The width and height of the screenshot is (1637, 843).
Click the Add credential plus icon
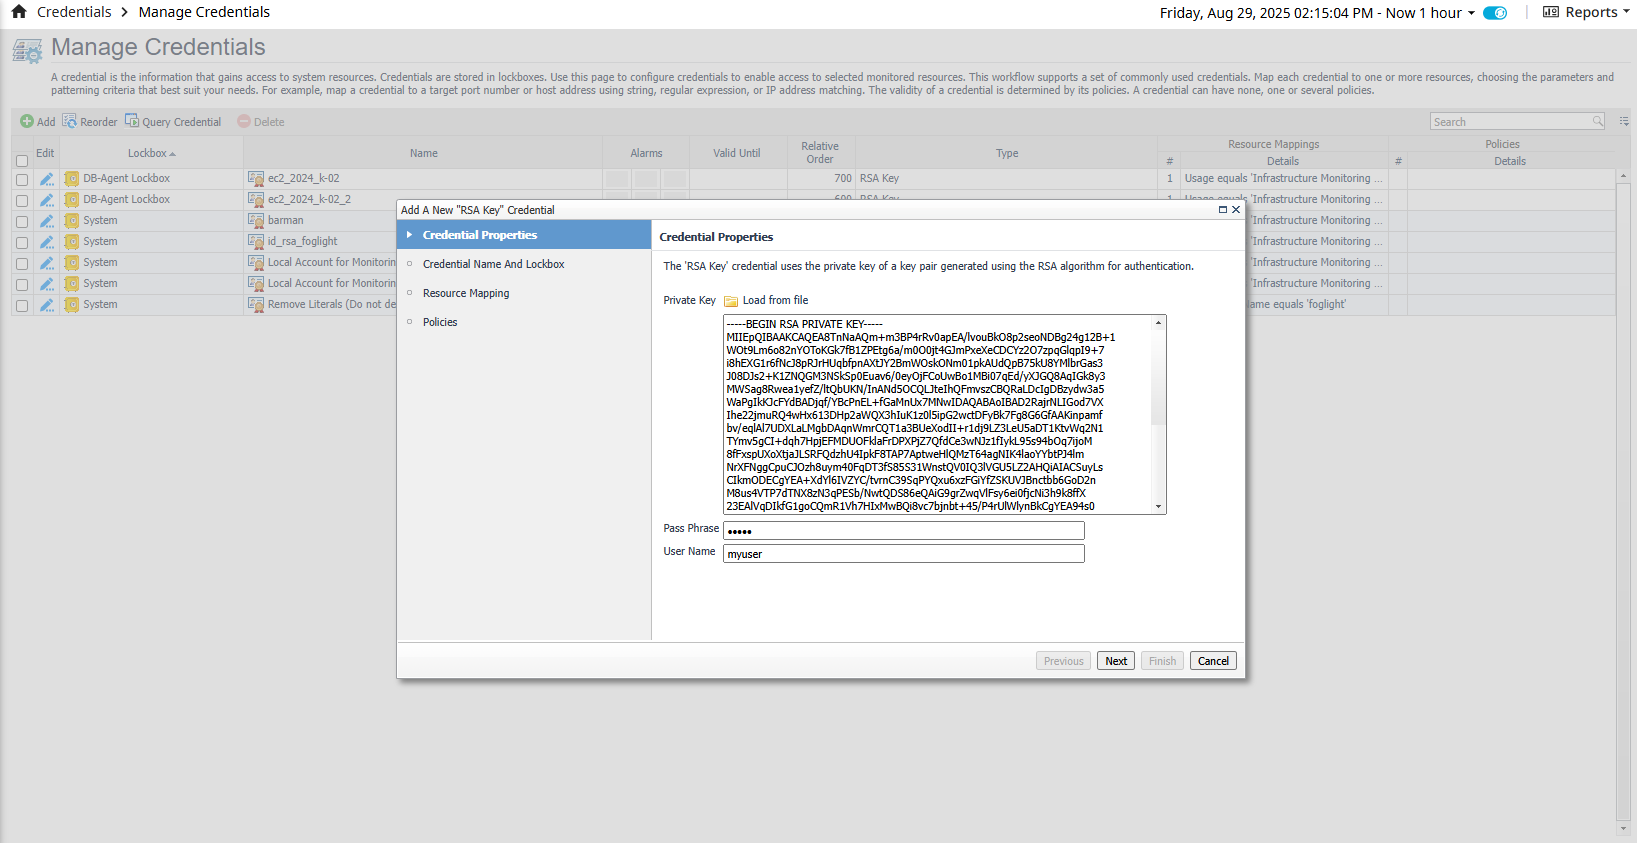pos(27,121)
